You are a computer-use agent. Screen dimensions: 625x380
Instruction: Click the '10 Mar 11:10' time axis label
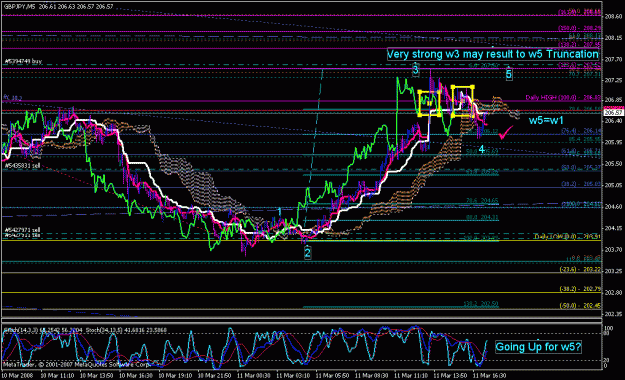tap(57, 376)
